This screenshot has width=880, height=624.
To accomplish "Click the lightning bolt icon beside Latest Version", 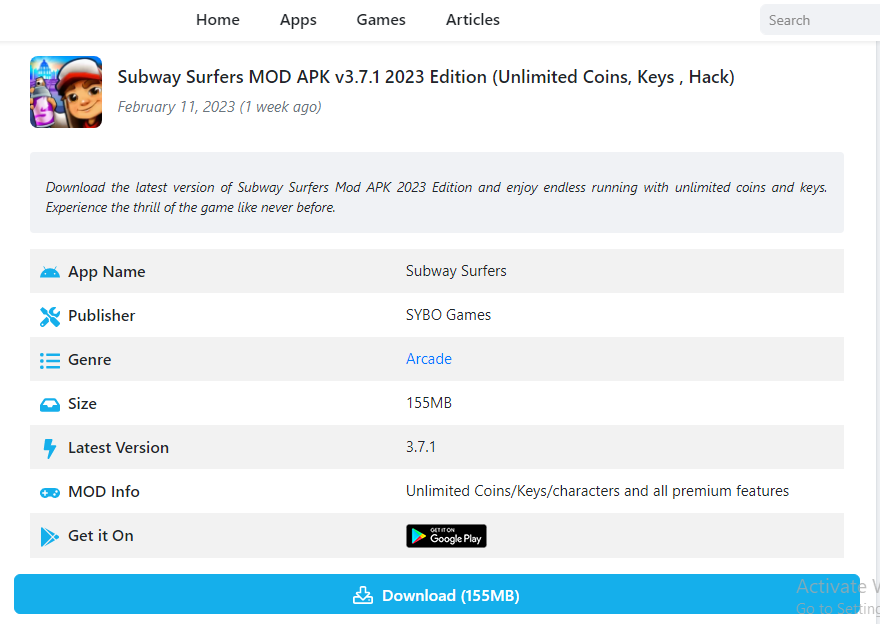I will pyautogui.click(x=50, y=448).
